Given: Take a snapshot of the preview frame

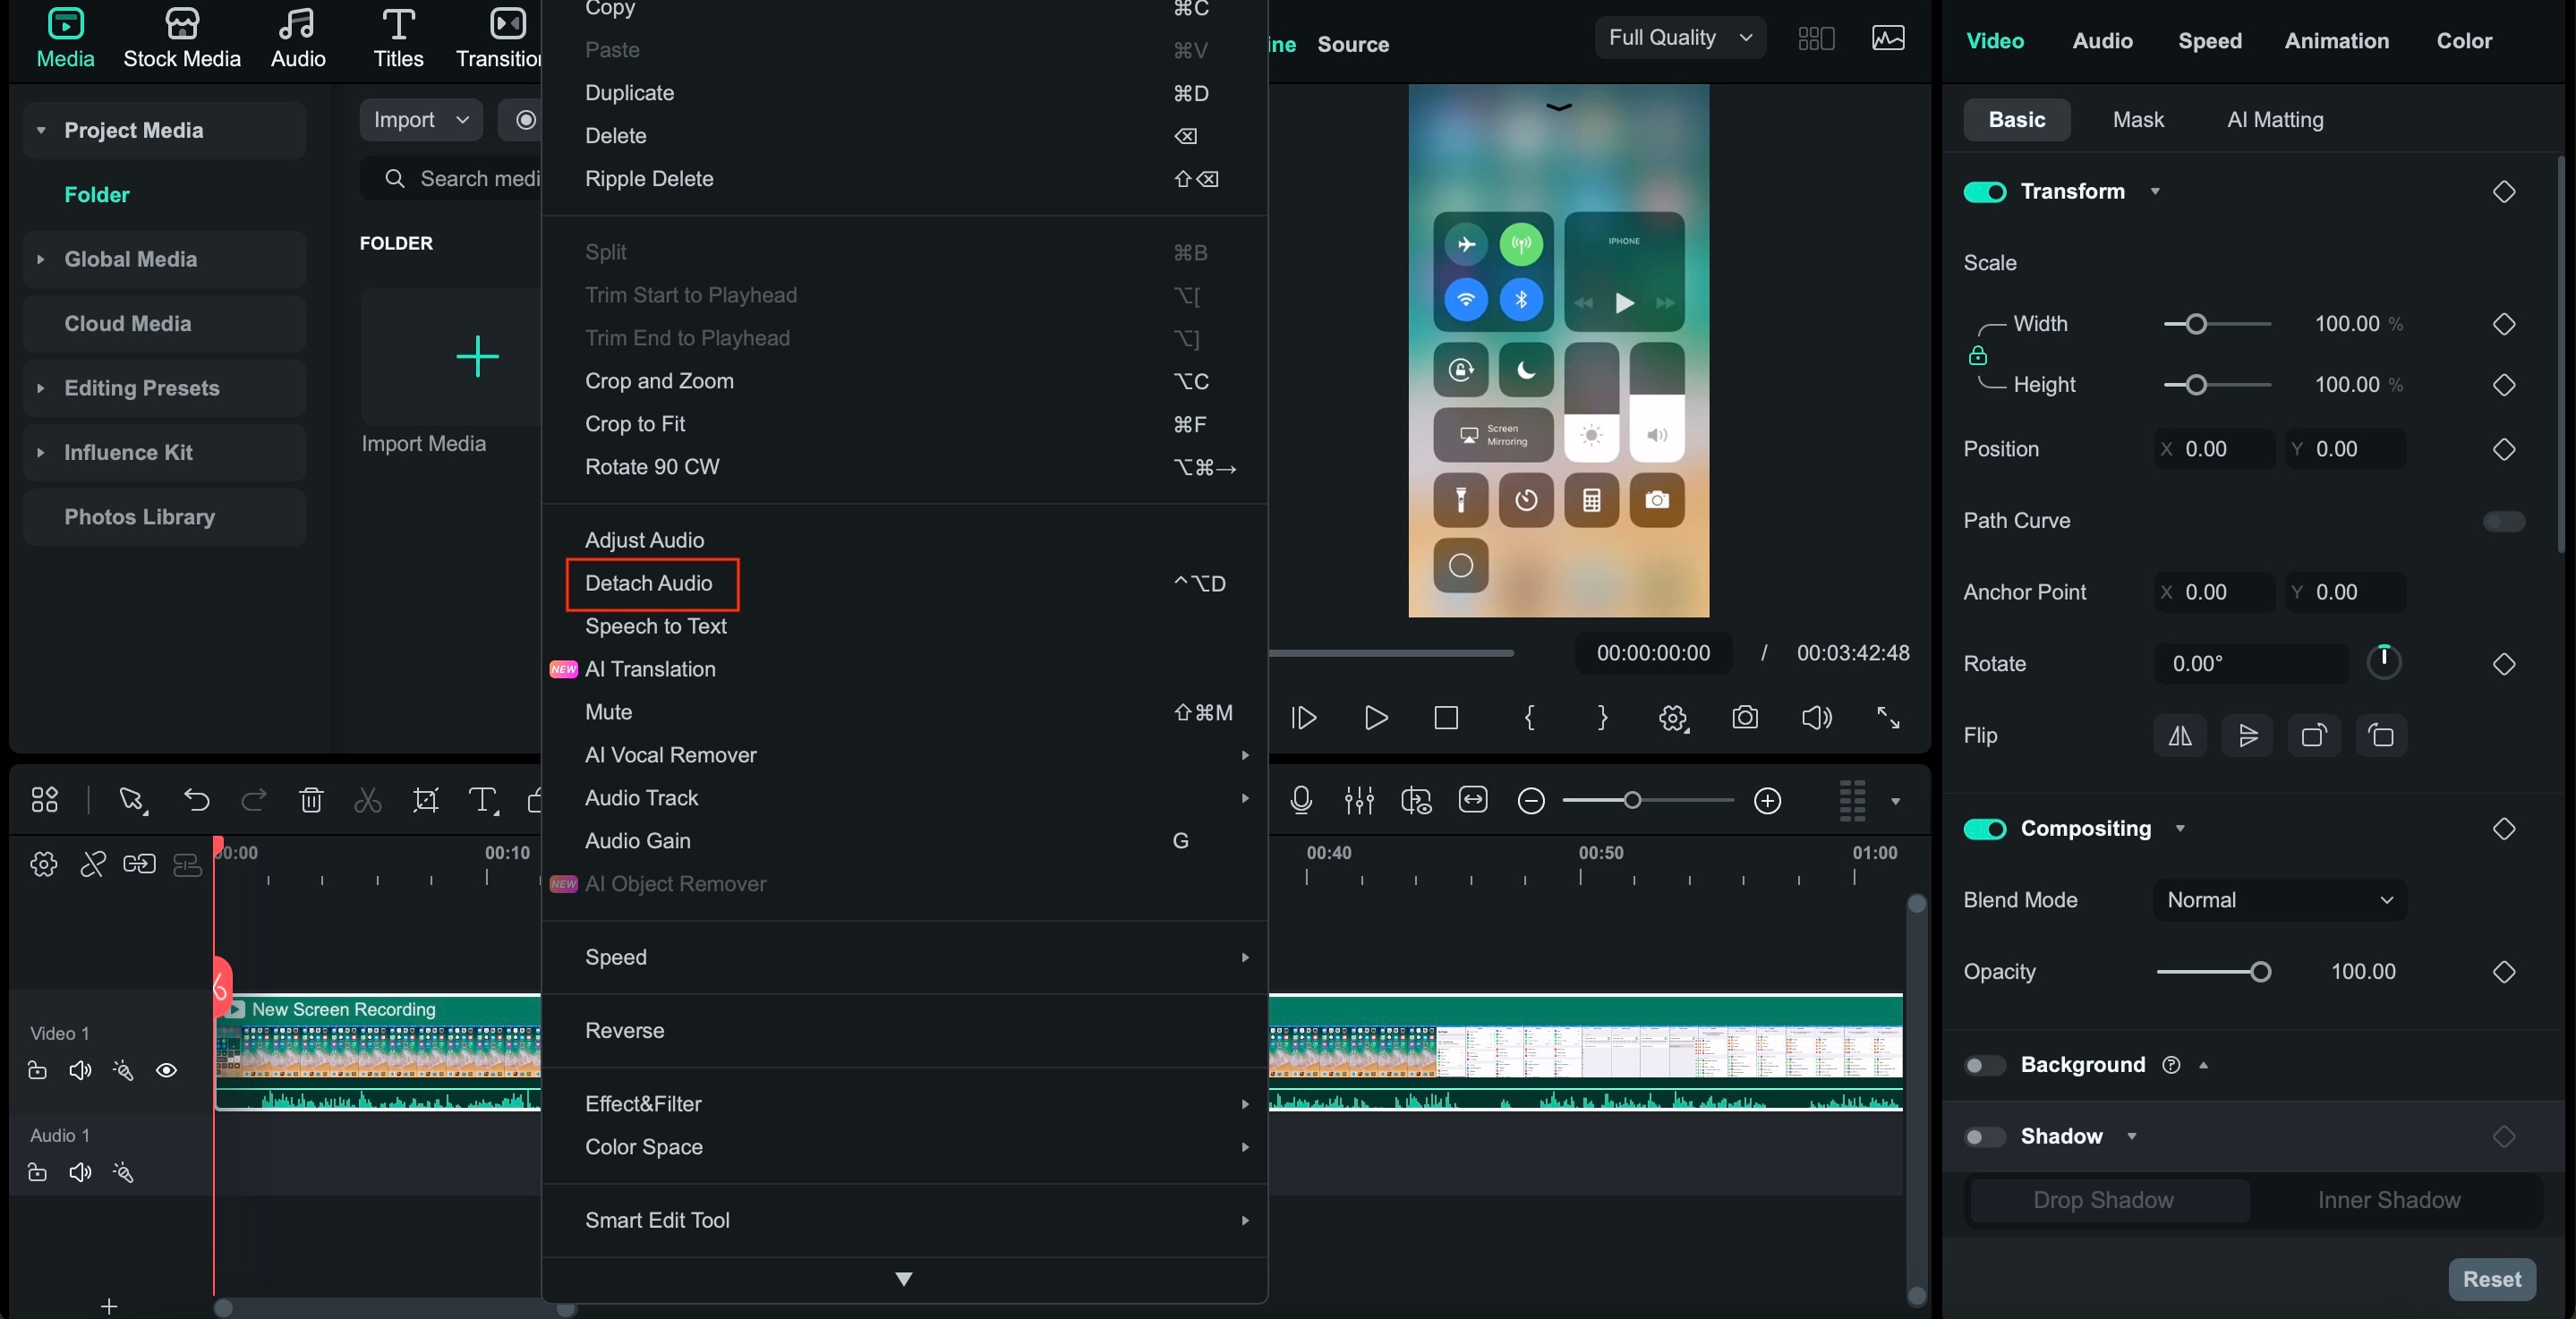Looking at the screenshot, I should pyautogui.click(x=1744, y=718).
